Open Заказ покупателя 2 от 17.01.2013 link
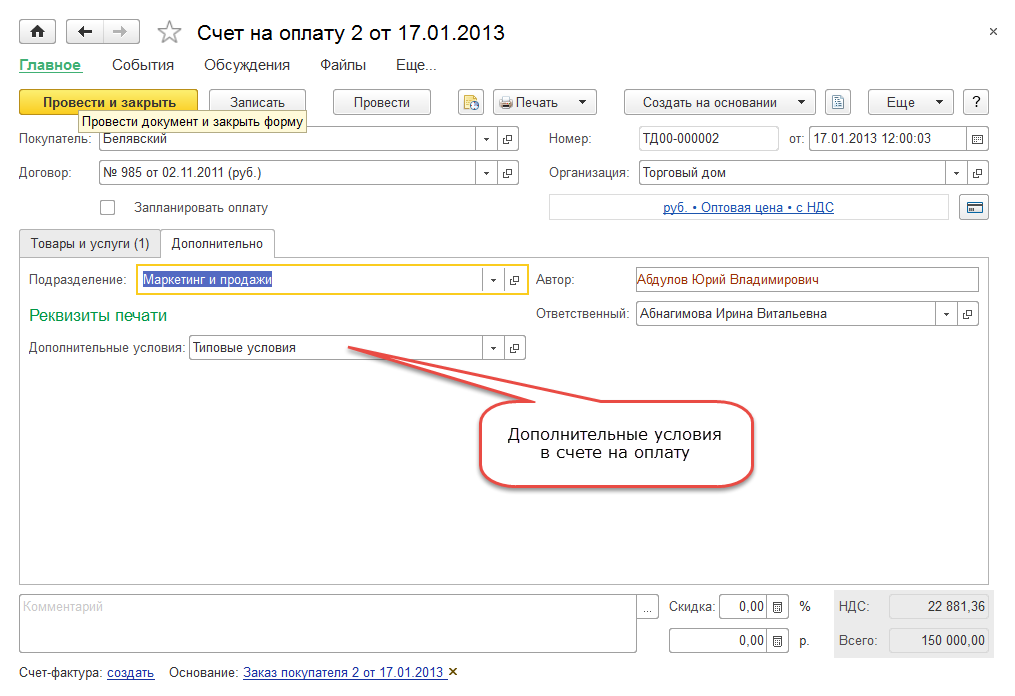 pyautogui.click(x=343, y=673)
